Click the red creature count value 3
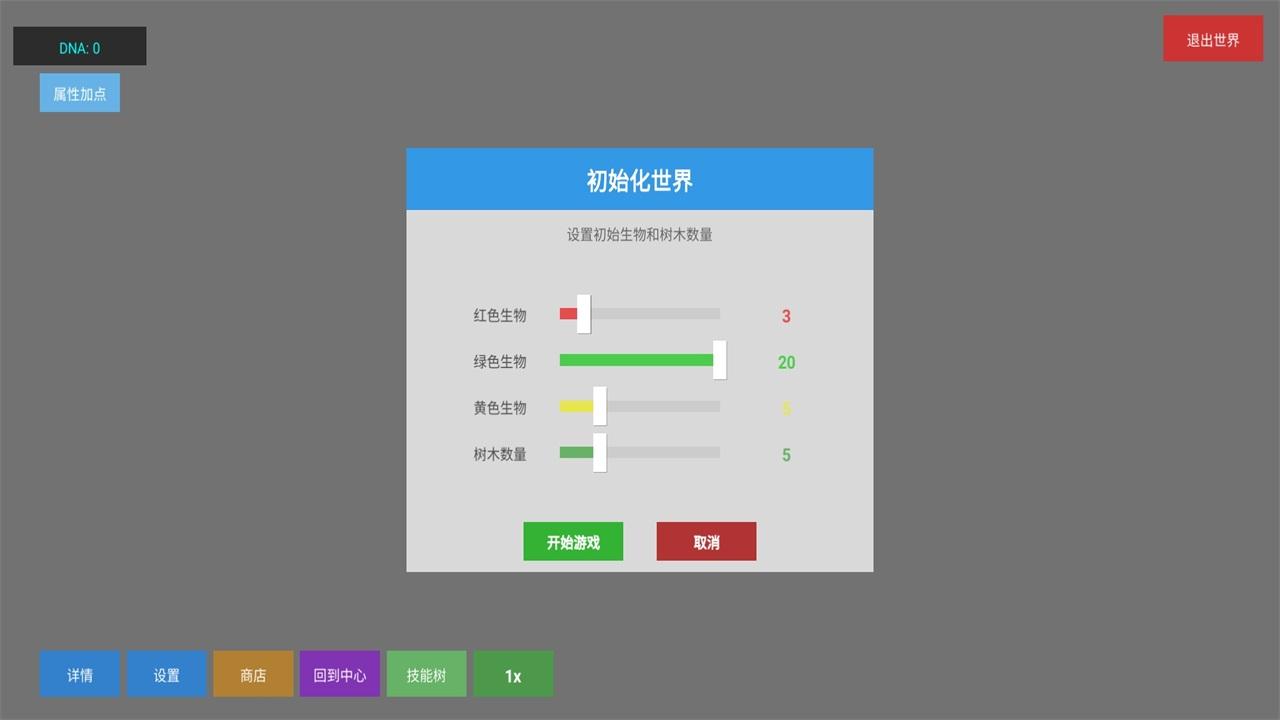Image resolution: width=1280 pixels, height=720 pixels. point(786,316)
